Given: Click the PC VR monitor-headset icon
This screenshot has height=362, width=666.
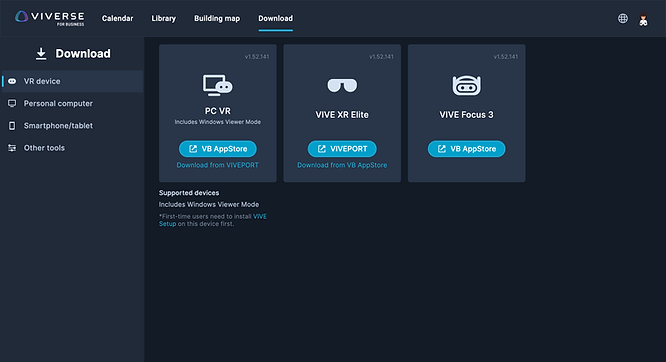Looking at the screenshot, I should (217, 85).
